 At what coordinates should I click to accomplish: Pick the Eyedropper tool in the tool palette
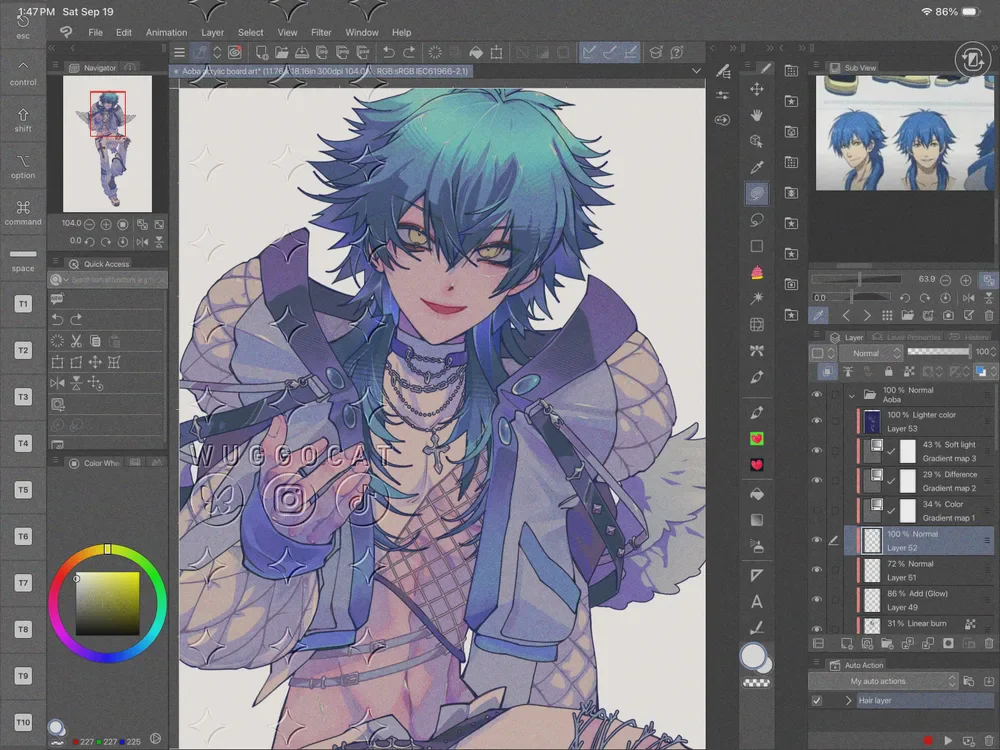click(x=757, y=167)
